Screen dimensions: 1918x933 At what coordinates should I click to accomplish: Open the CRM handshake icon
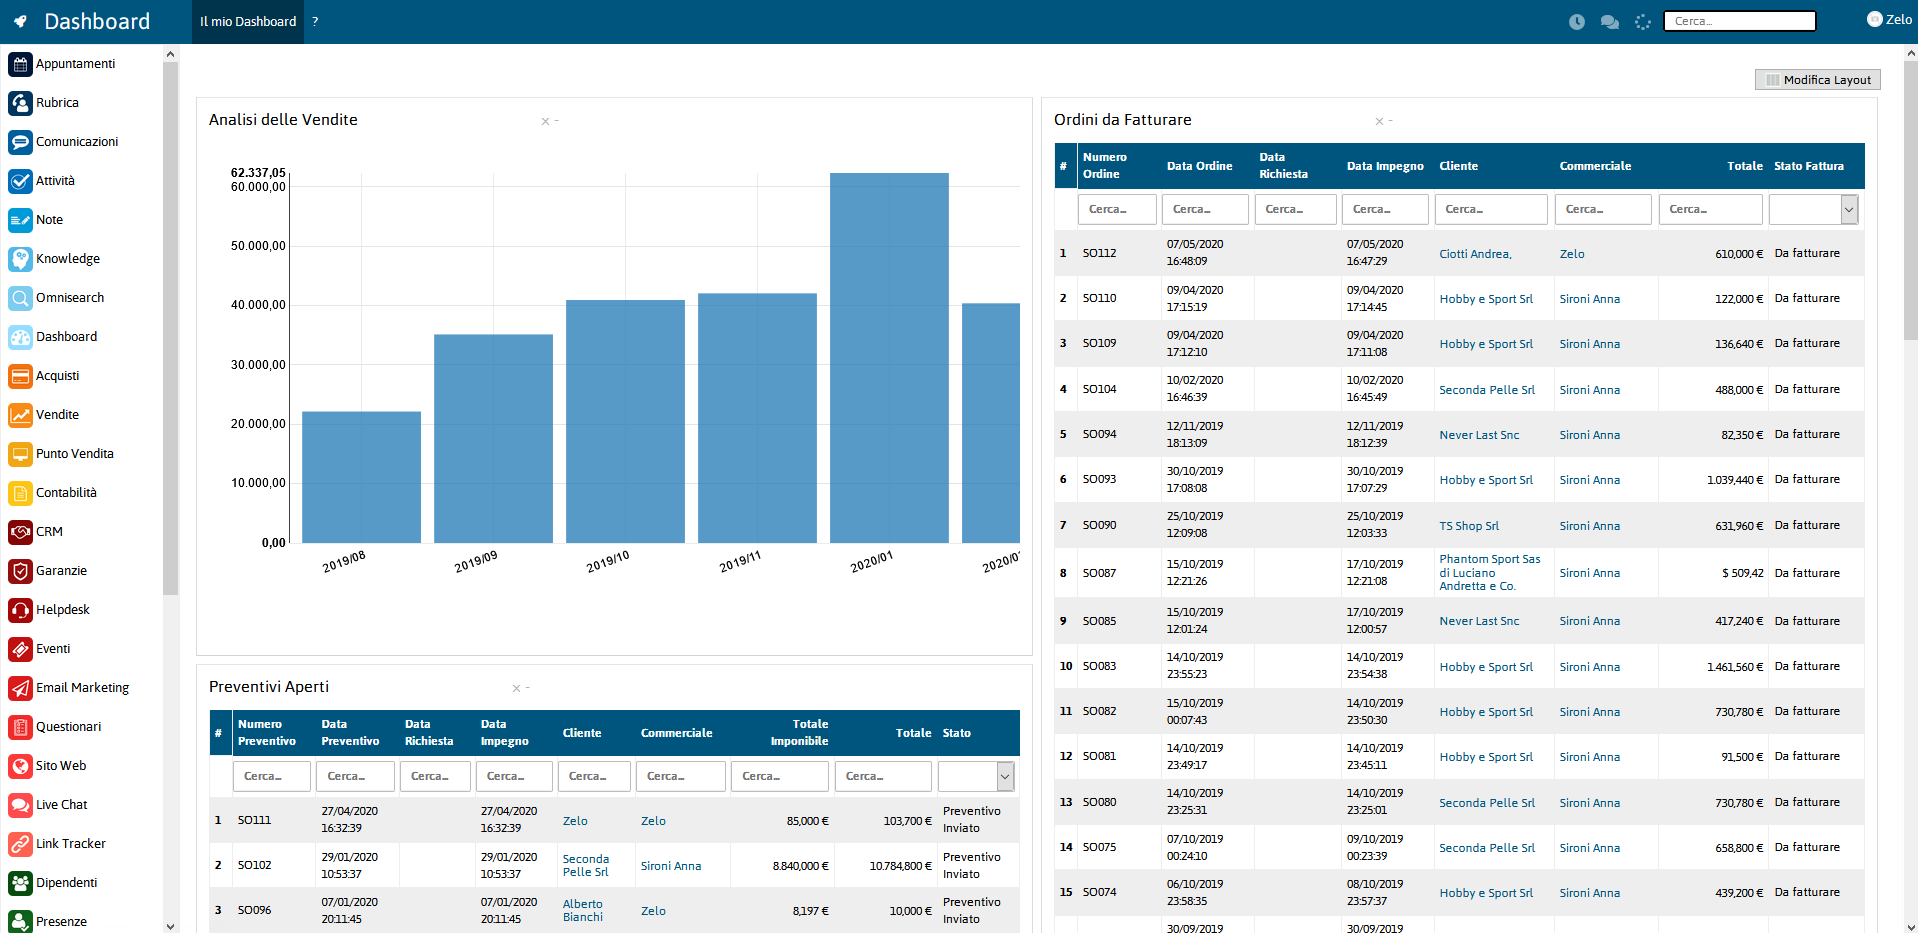click(20, 532)
